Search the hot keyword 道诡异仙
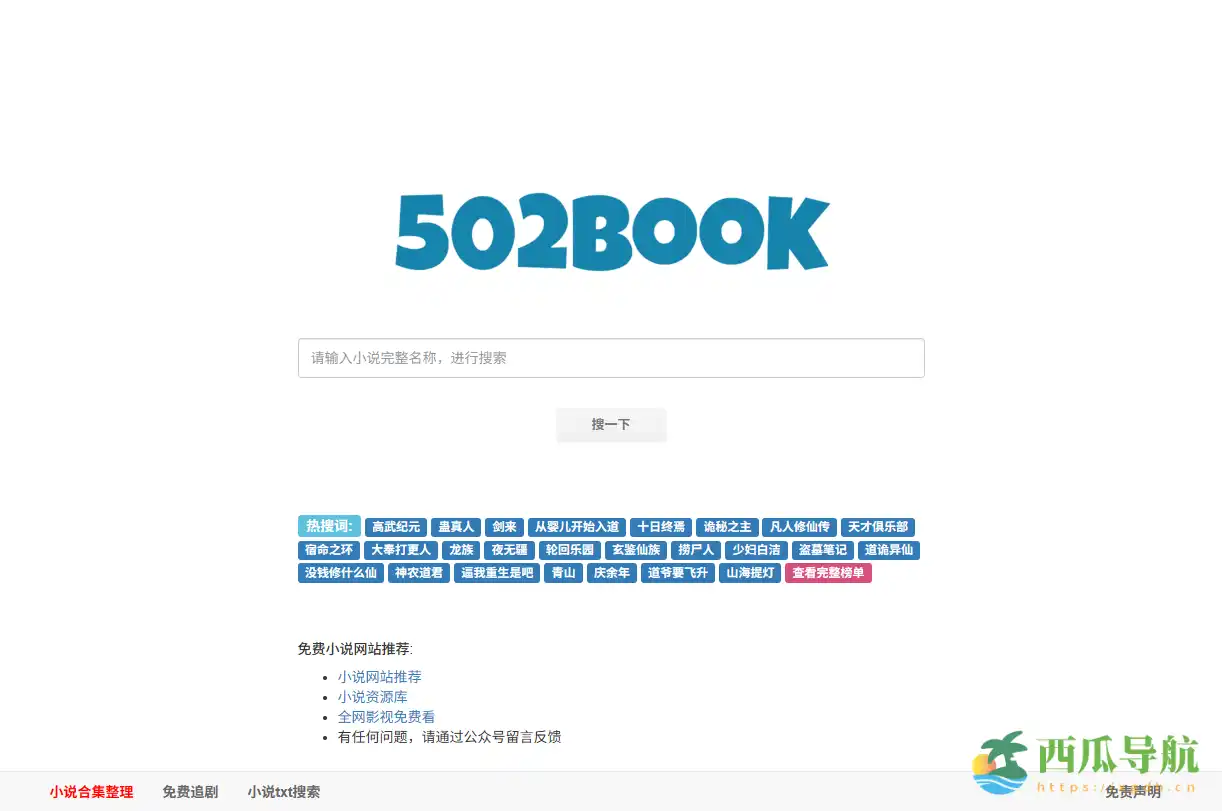1222x811 pixels. coord(889,550)
